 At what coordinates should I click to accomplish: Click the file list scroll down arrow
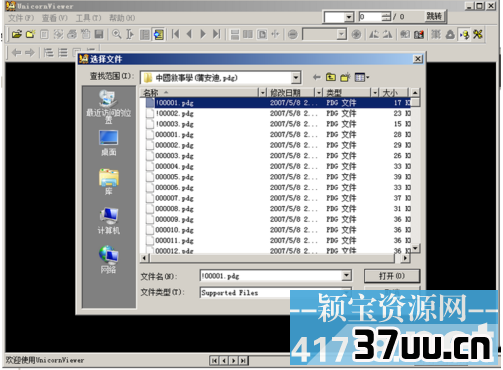[x=415, y=248]
